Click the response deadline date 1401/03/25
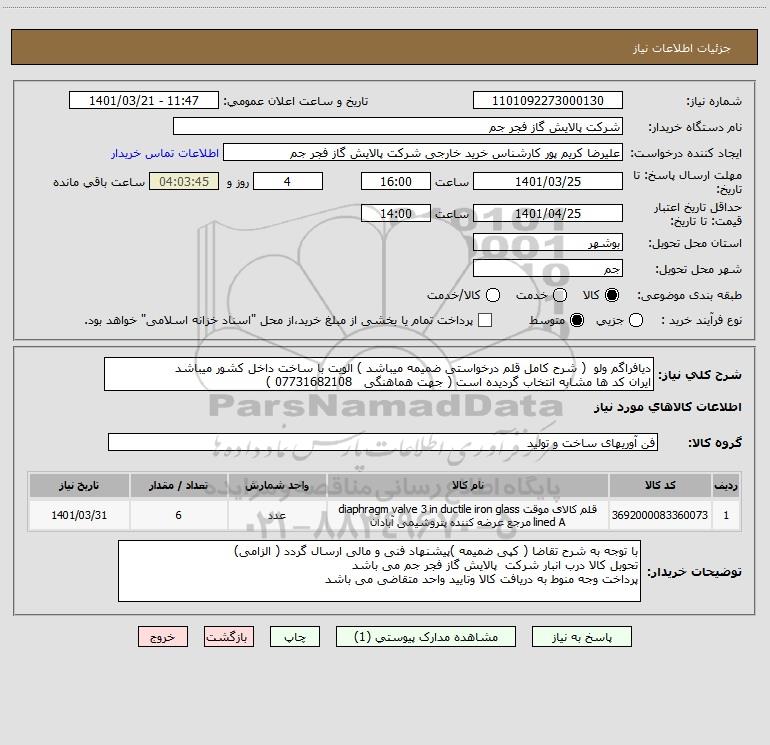 pyautogui.click(x=548, y=181)
